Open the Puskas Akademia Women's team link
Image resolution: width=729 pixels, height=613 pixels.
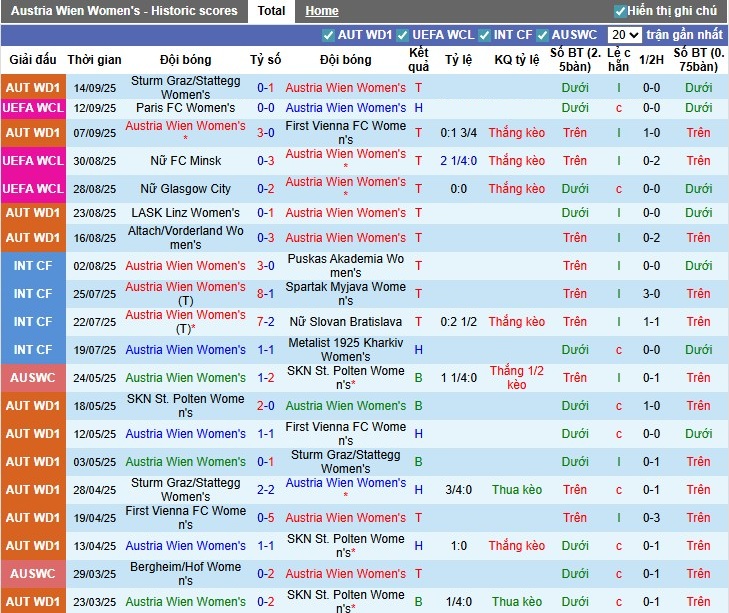345,266
